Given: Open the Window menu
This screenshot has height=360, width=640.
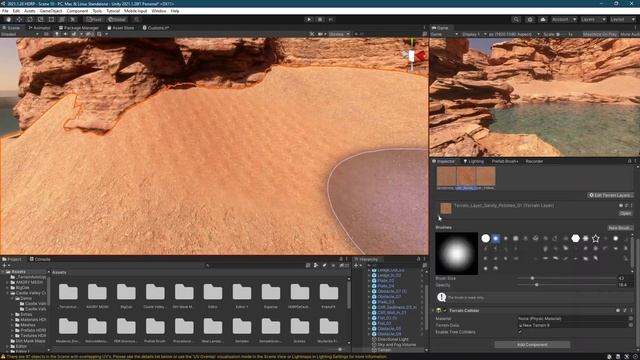Looking at the screenshot, I should point(159,11).
